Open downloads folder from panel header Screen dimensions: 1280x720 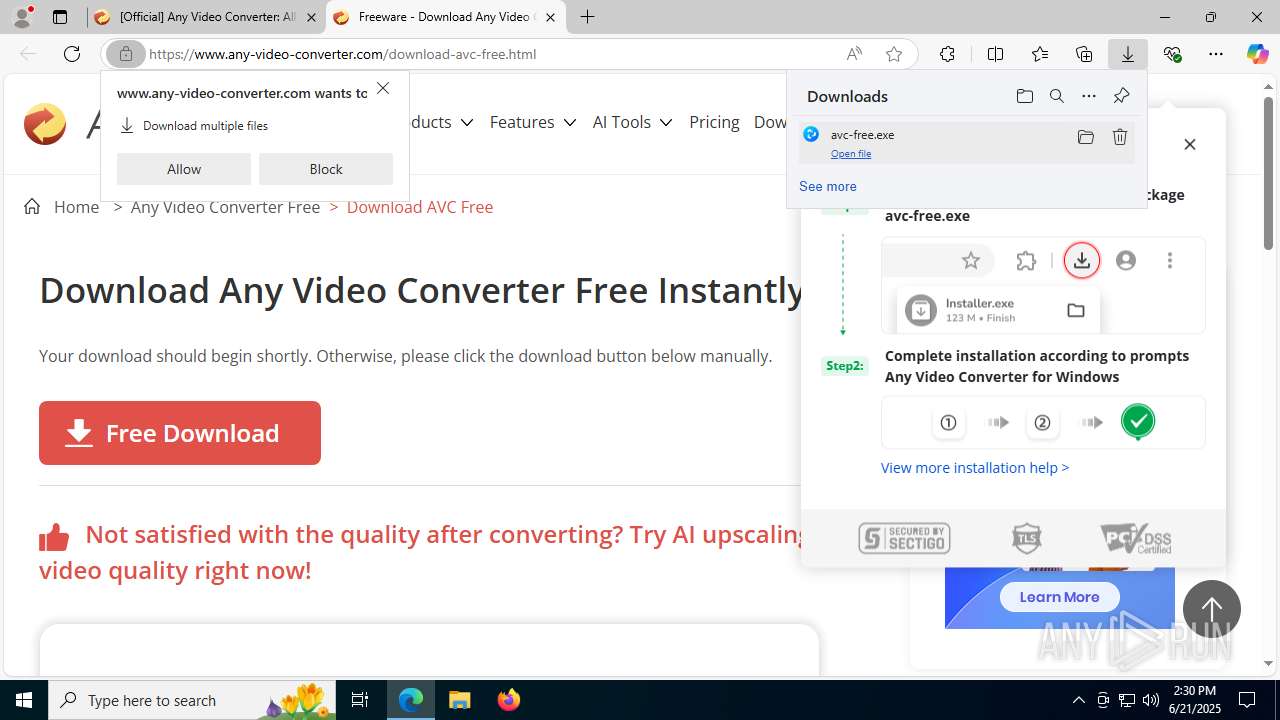pos(1024,96)
